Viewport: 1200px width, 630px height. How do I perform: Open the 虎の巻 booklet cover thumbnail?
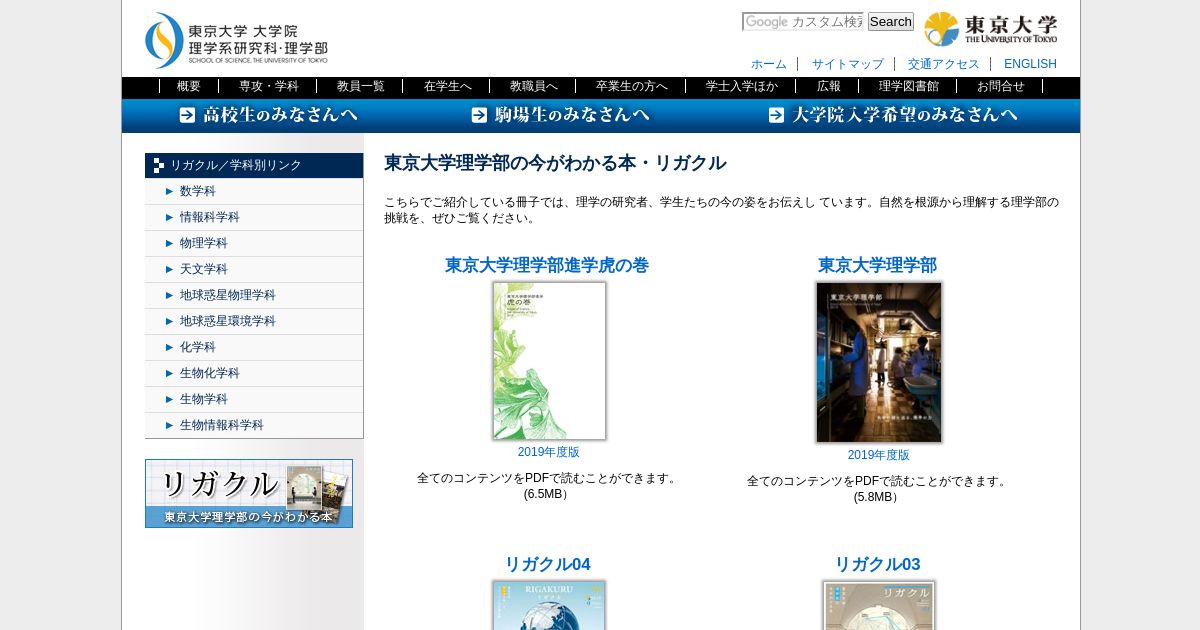pyautogui.click(x=549, y=361)
